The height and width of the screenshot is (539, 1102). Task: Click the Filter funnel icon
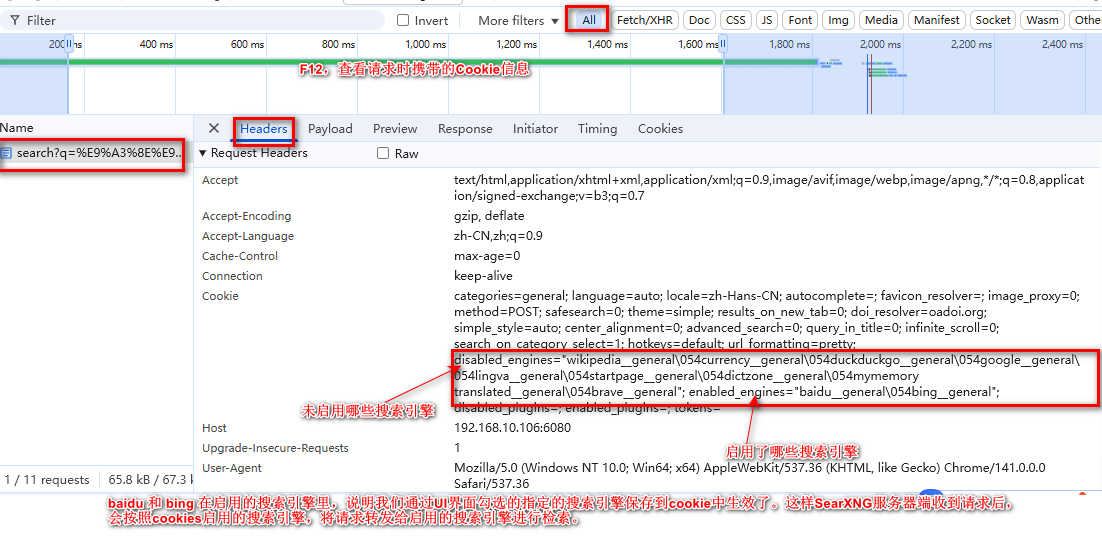pyautogui.click(x=15, y=21)
